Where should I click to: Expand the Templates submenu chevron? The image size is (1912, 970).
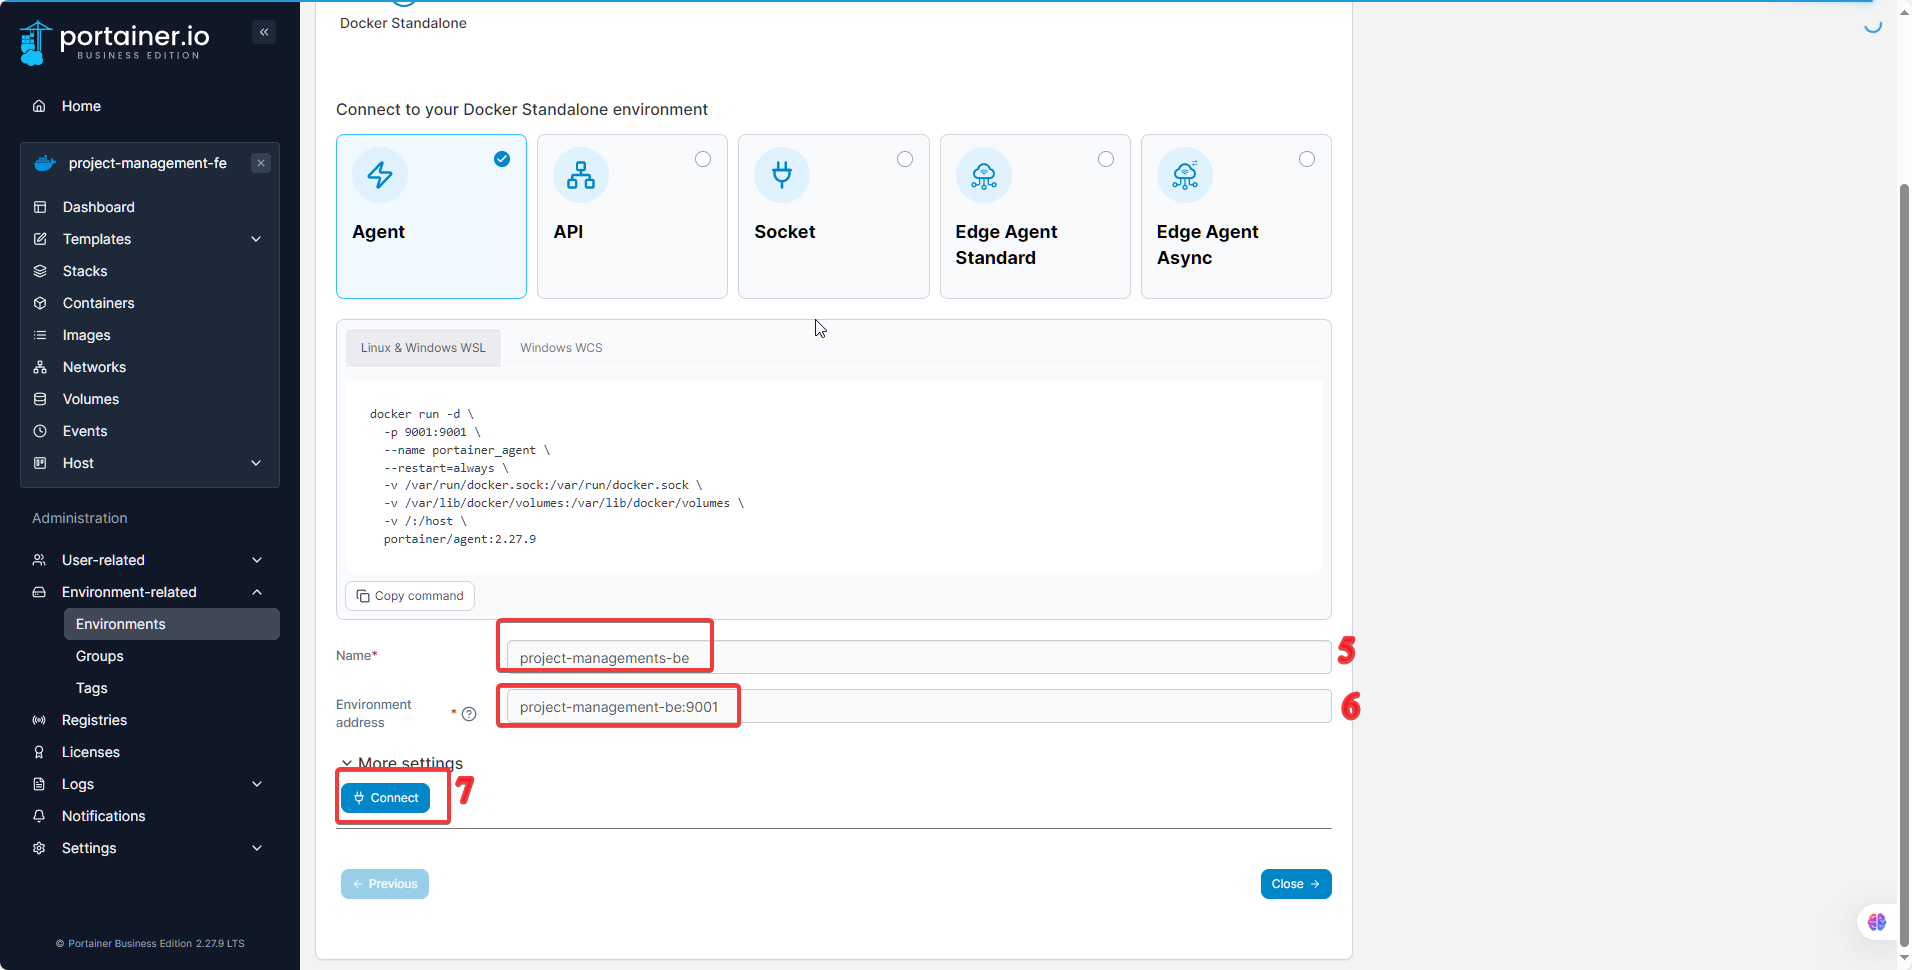click(x=256, y=239)
